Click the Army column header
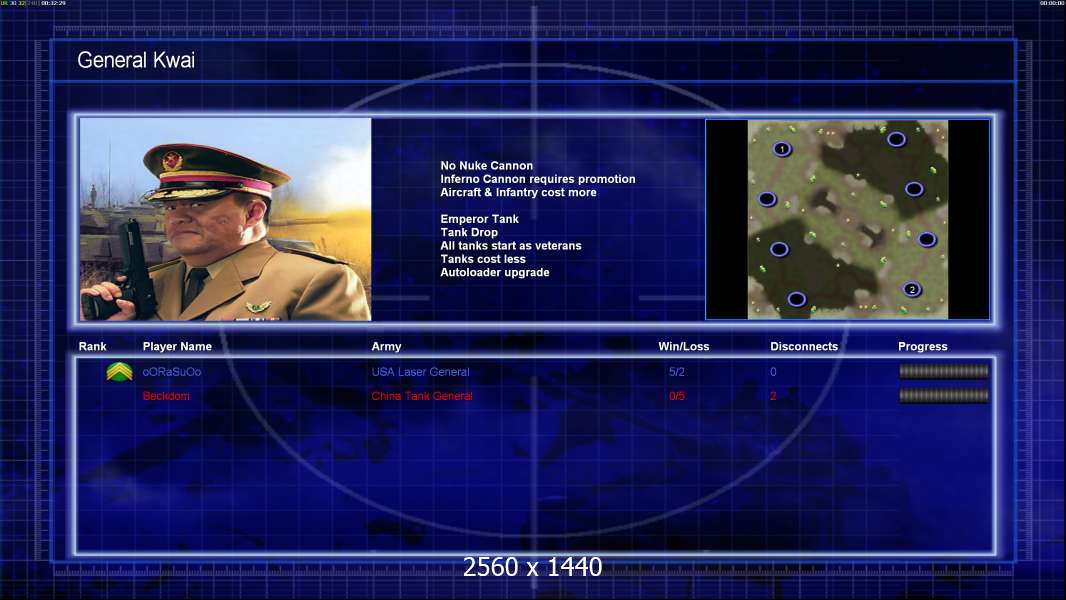 386,347
